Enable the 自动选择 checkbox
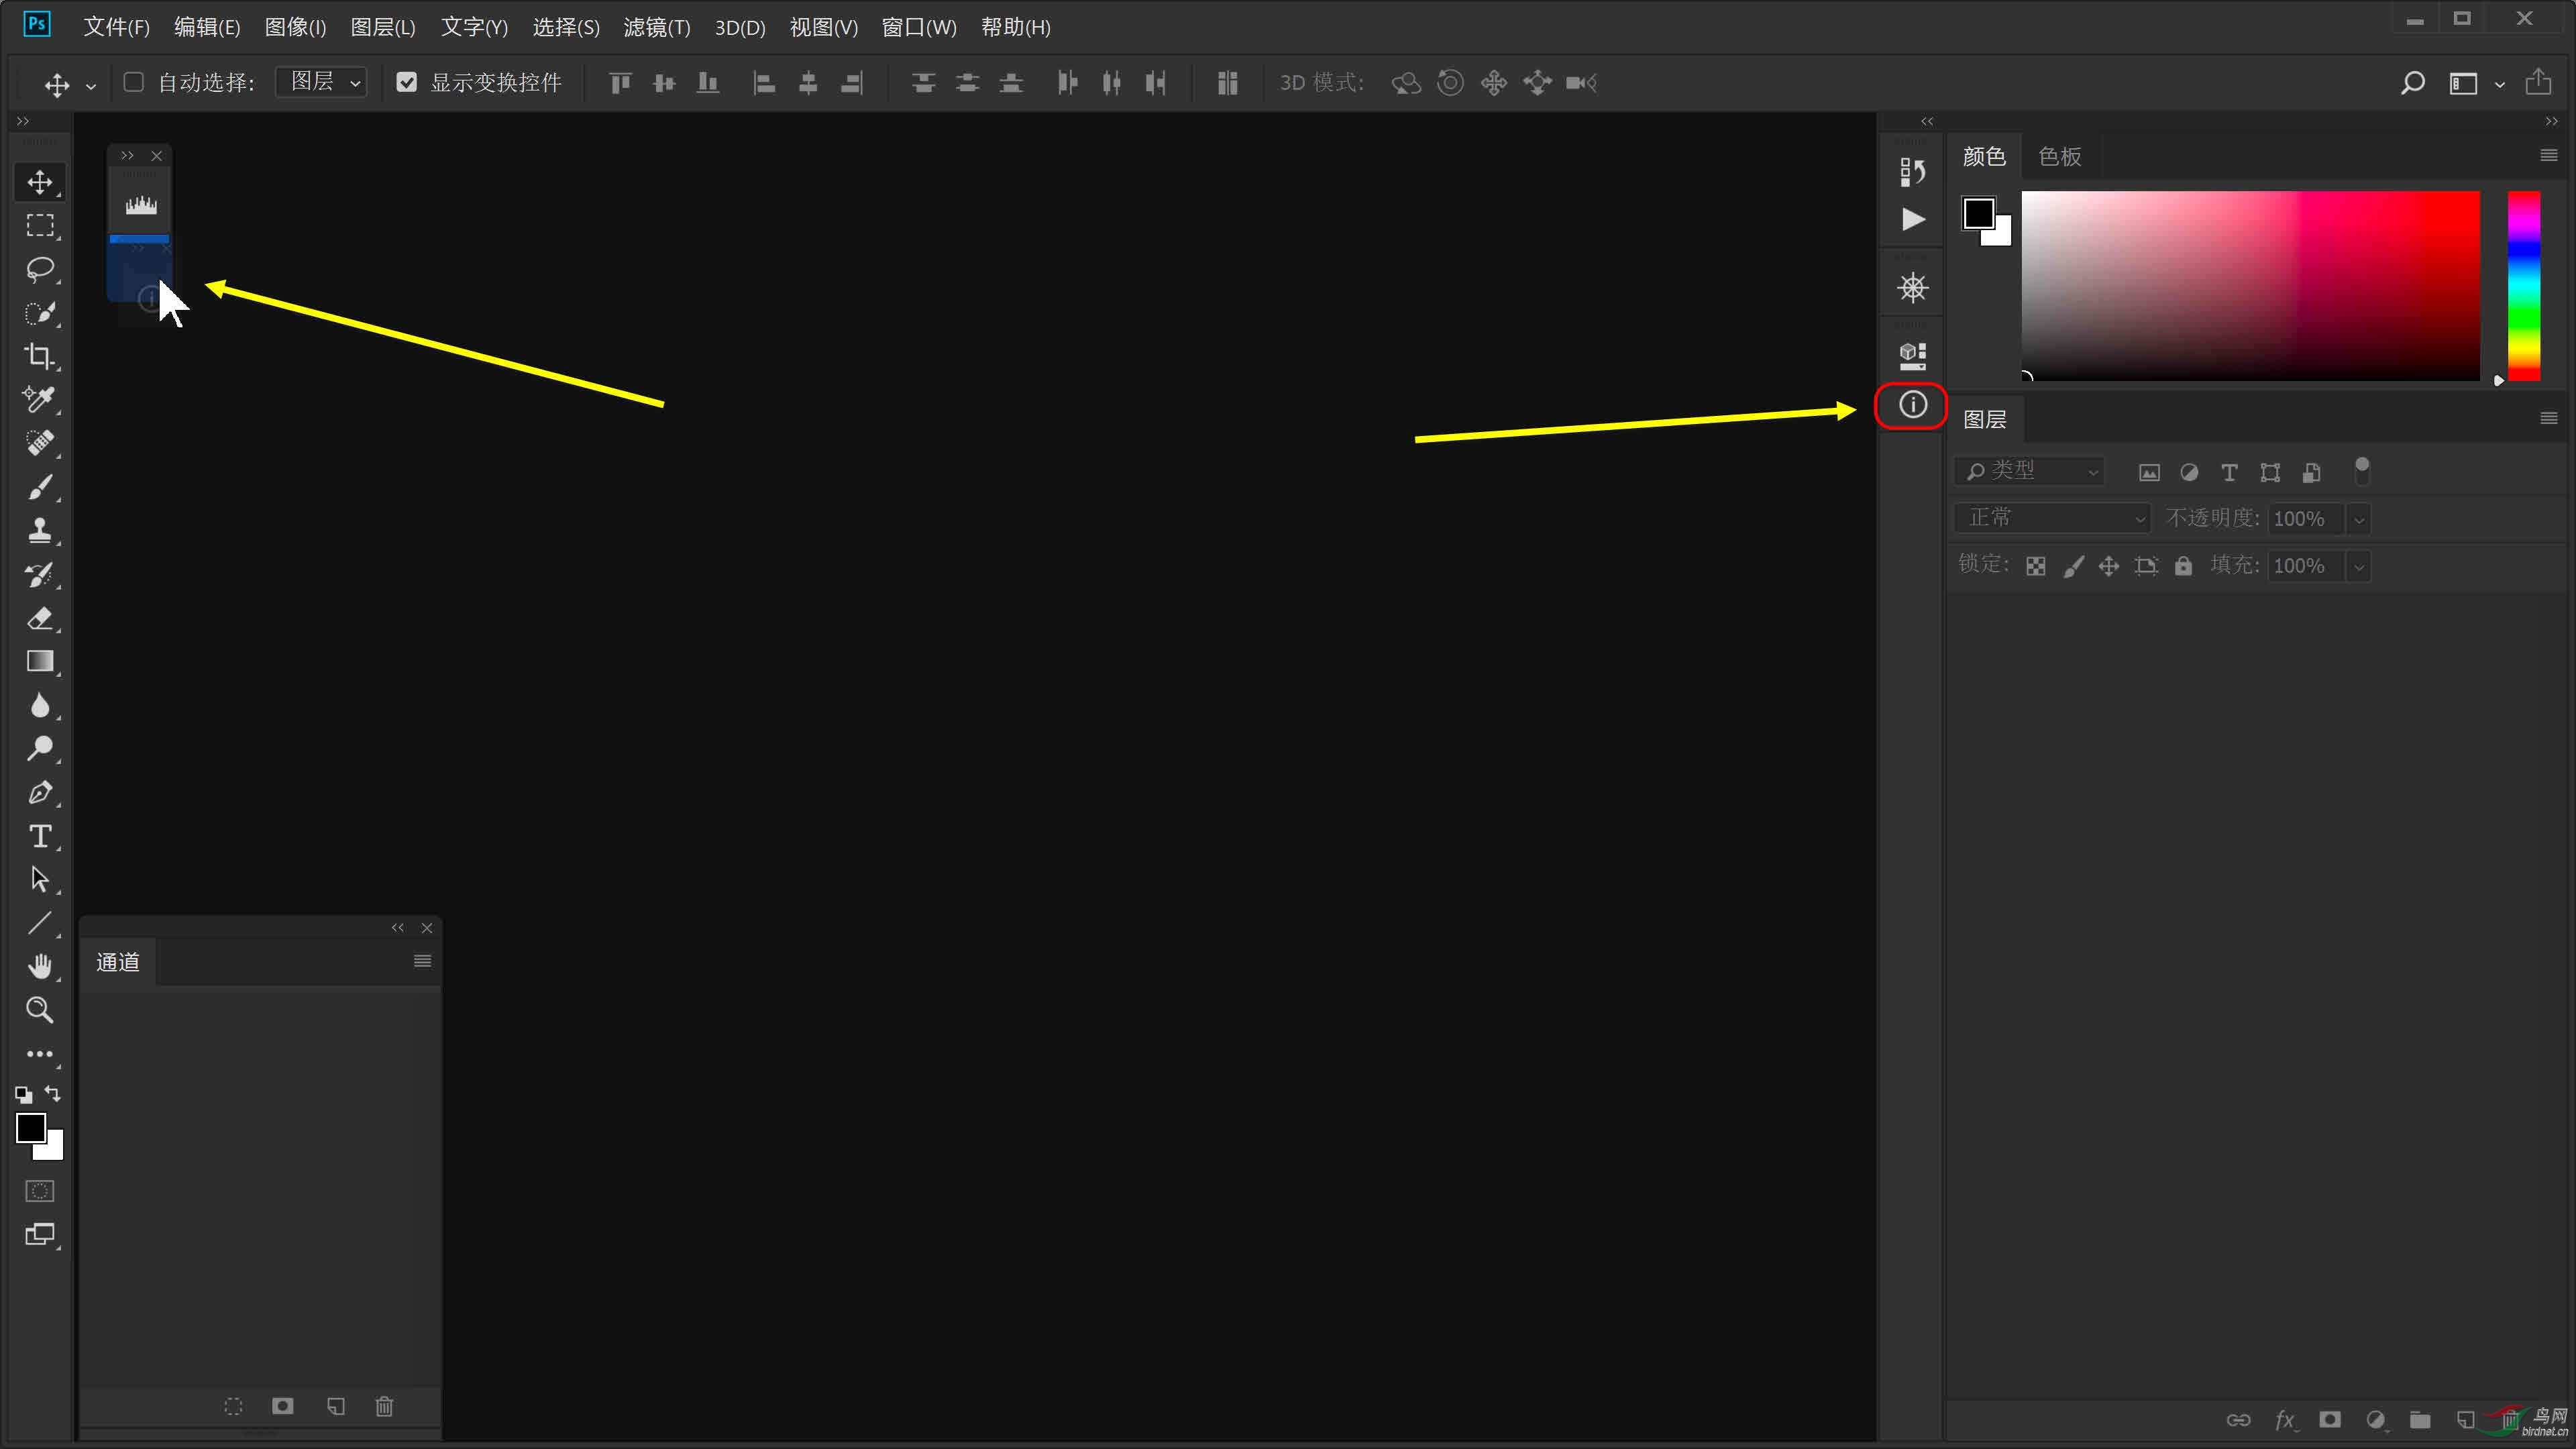The height and width of the screenshot is (1449, 2576). 133,82
